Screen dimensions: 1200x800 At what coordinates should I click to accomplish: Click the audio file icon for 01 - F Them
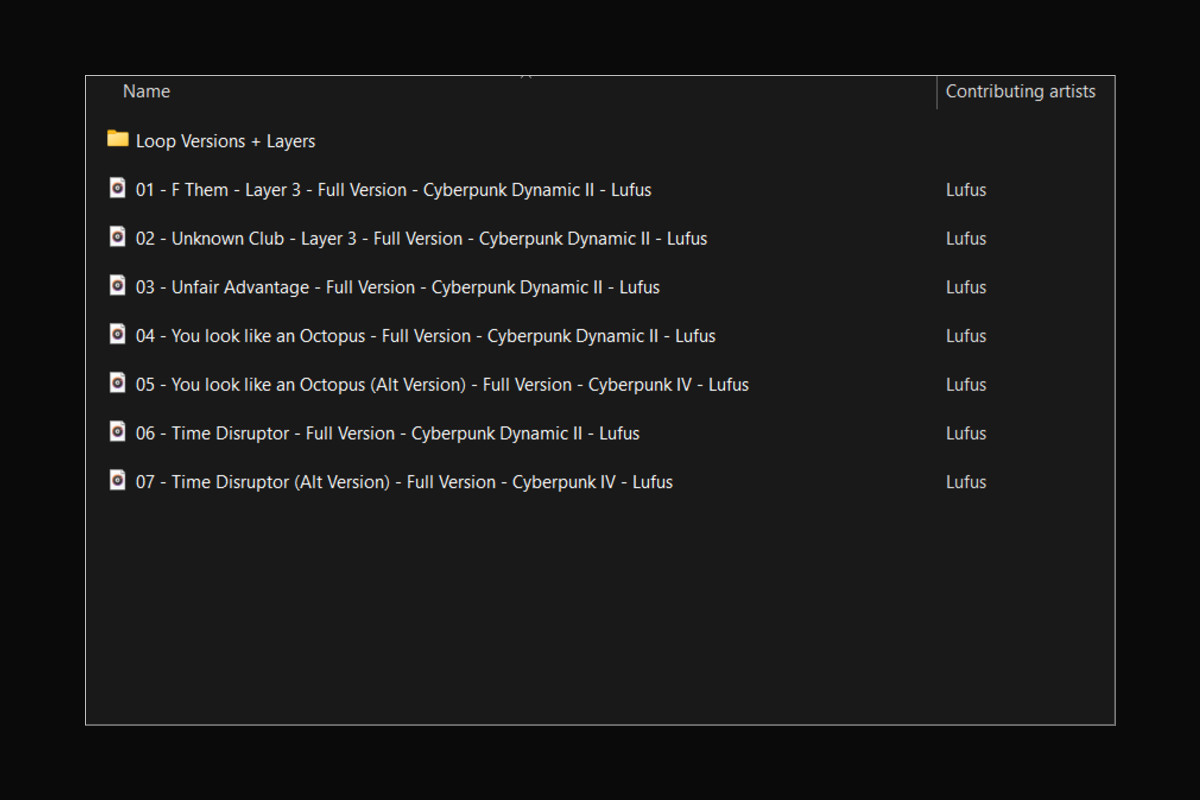118,188
